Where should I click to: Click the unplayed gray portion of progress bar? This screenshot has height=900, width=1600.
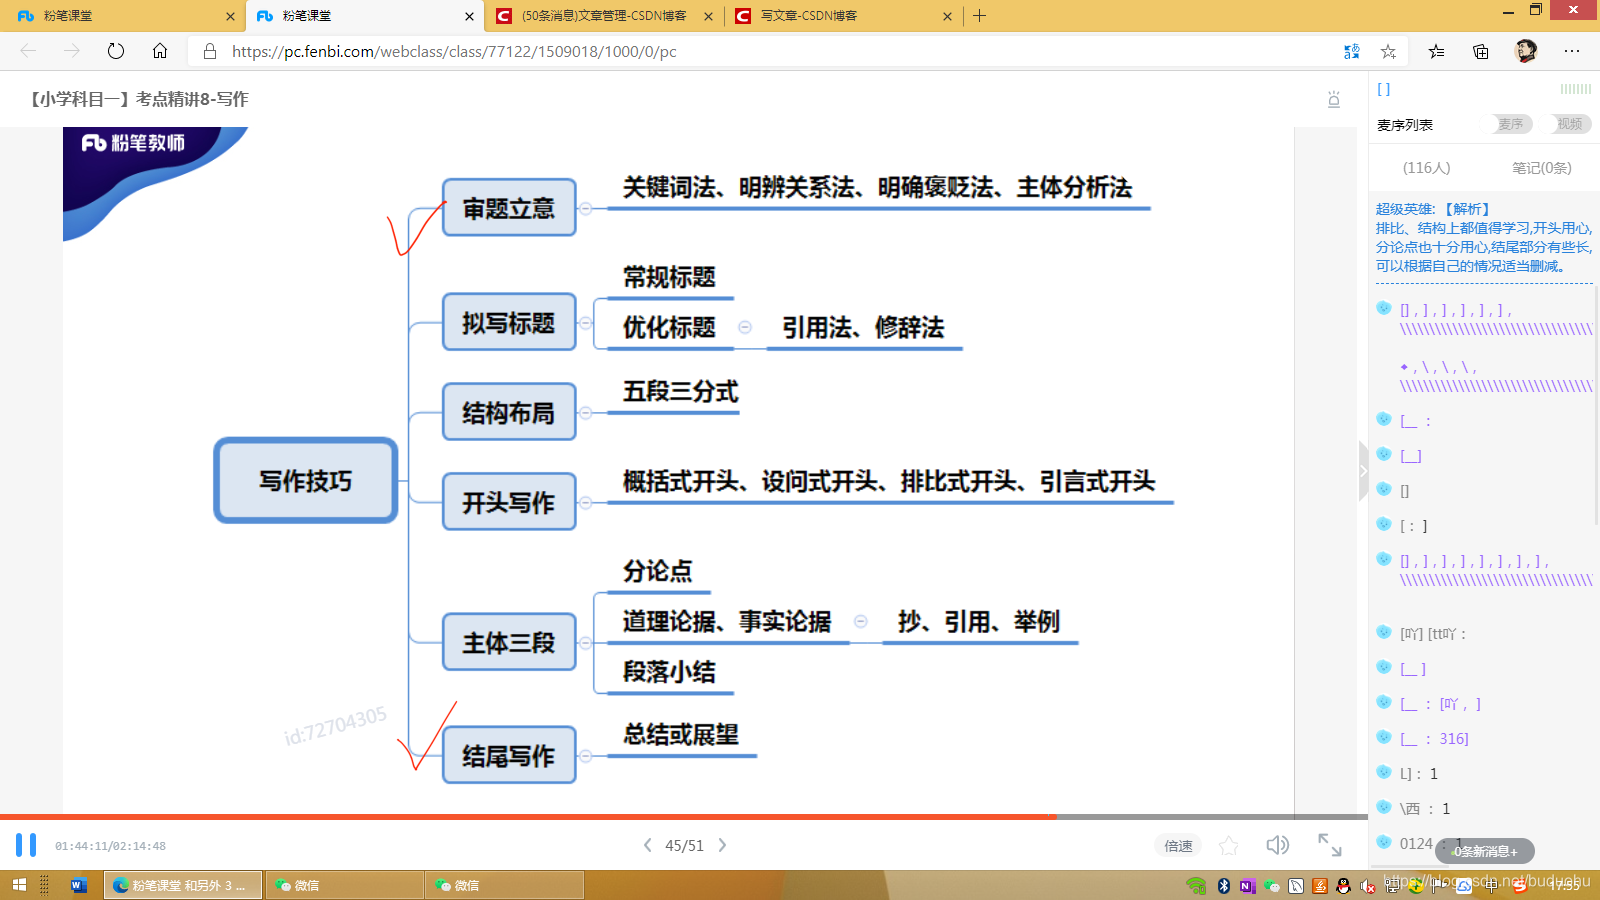[1212, 817]
